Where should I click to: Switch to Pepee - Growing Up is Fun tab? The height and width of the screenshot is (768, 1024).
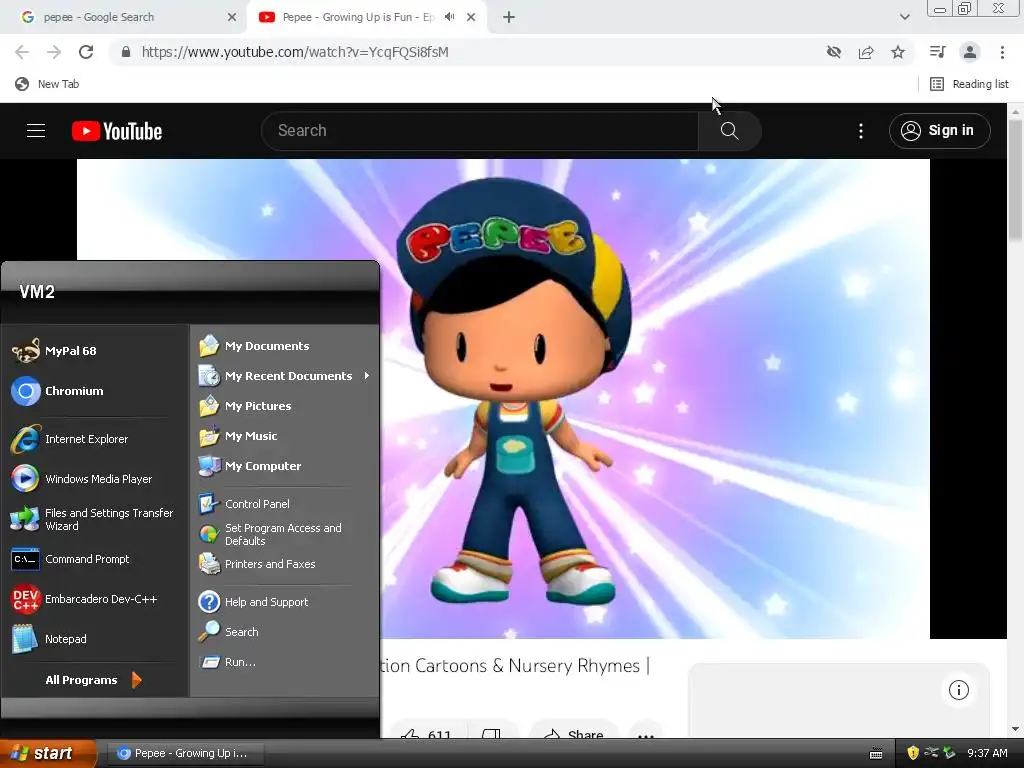pos(358,17)
